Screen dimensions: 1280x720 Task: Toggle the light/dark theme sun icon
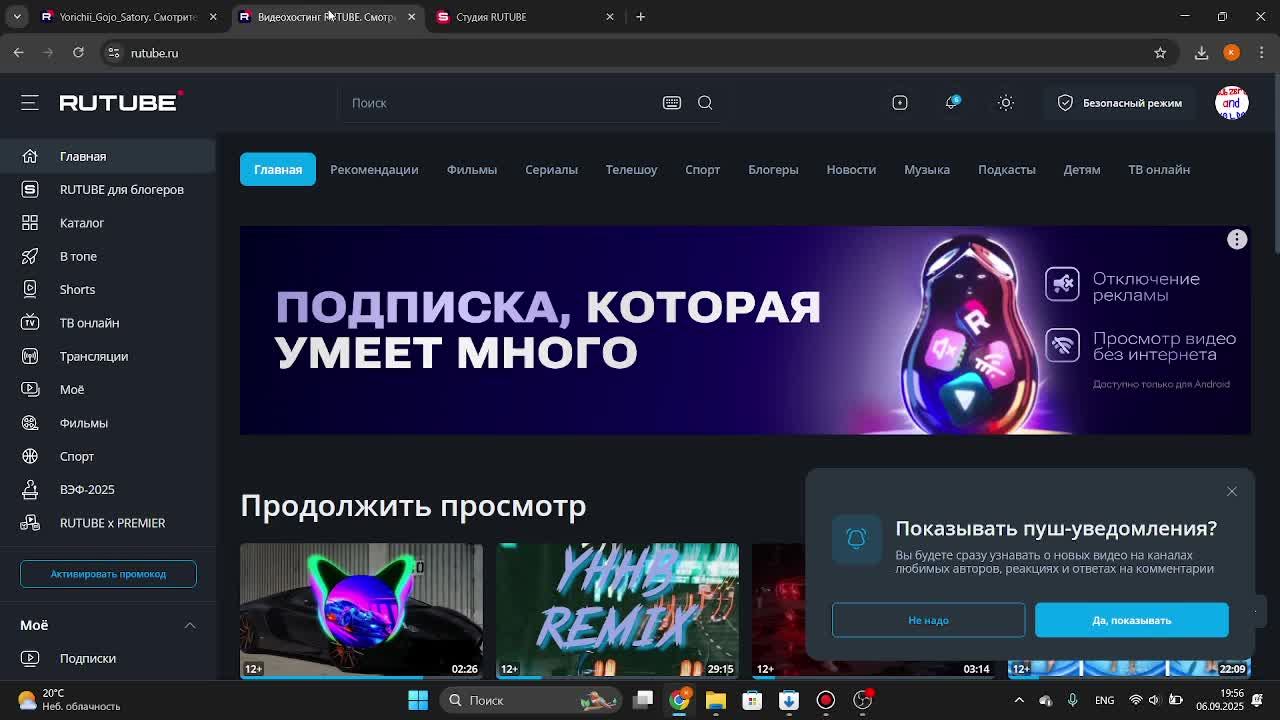pyautogui.click(x=1006, y=103)
